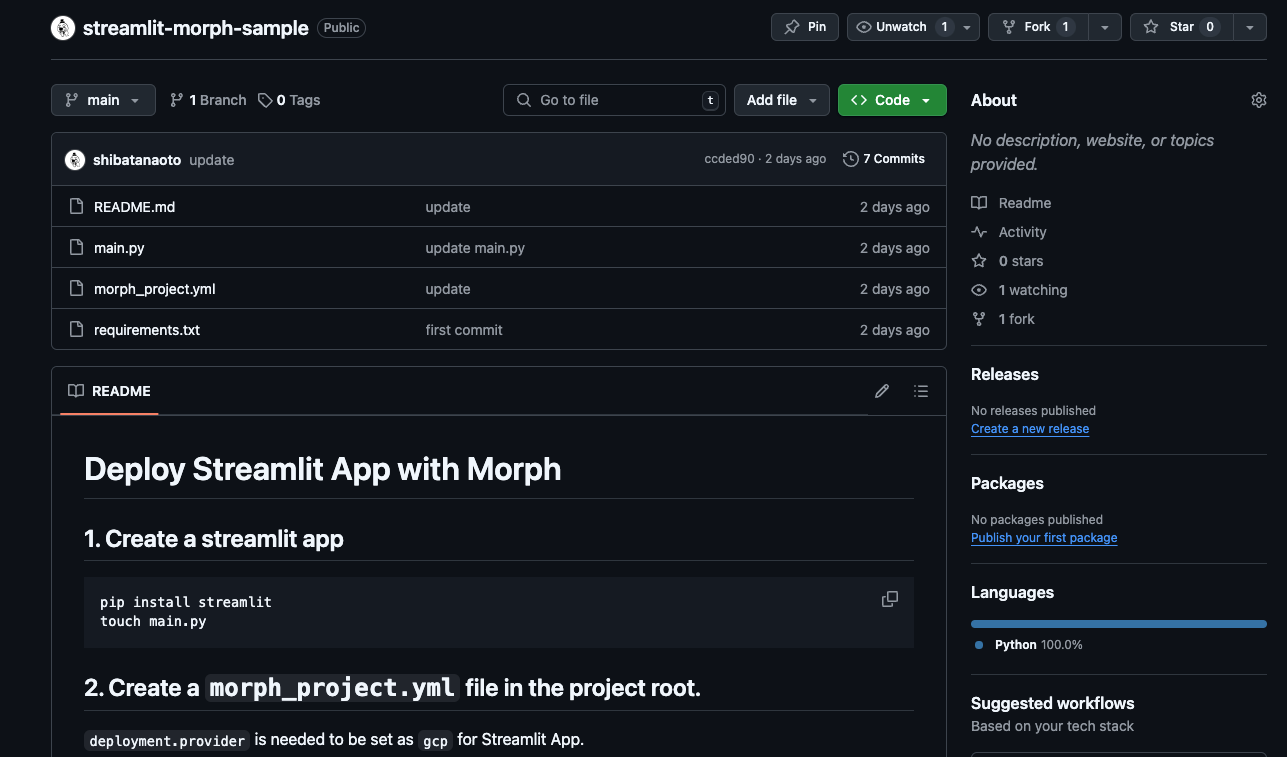Click the commit history clock icon
Image resolution: width=1287 pixels, height=757 pixels.
point(851,159)
